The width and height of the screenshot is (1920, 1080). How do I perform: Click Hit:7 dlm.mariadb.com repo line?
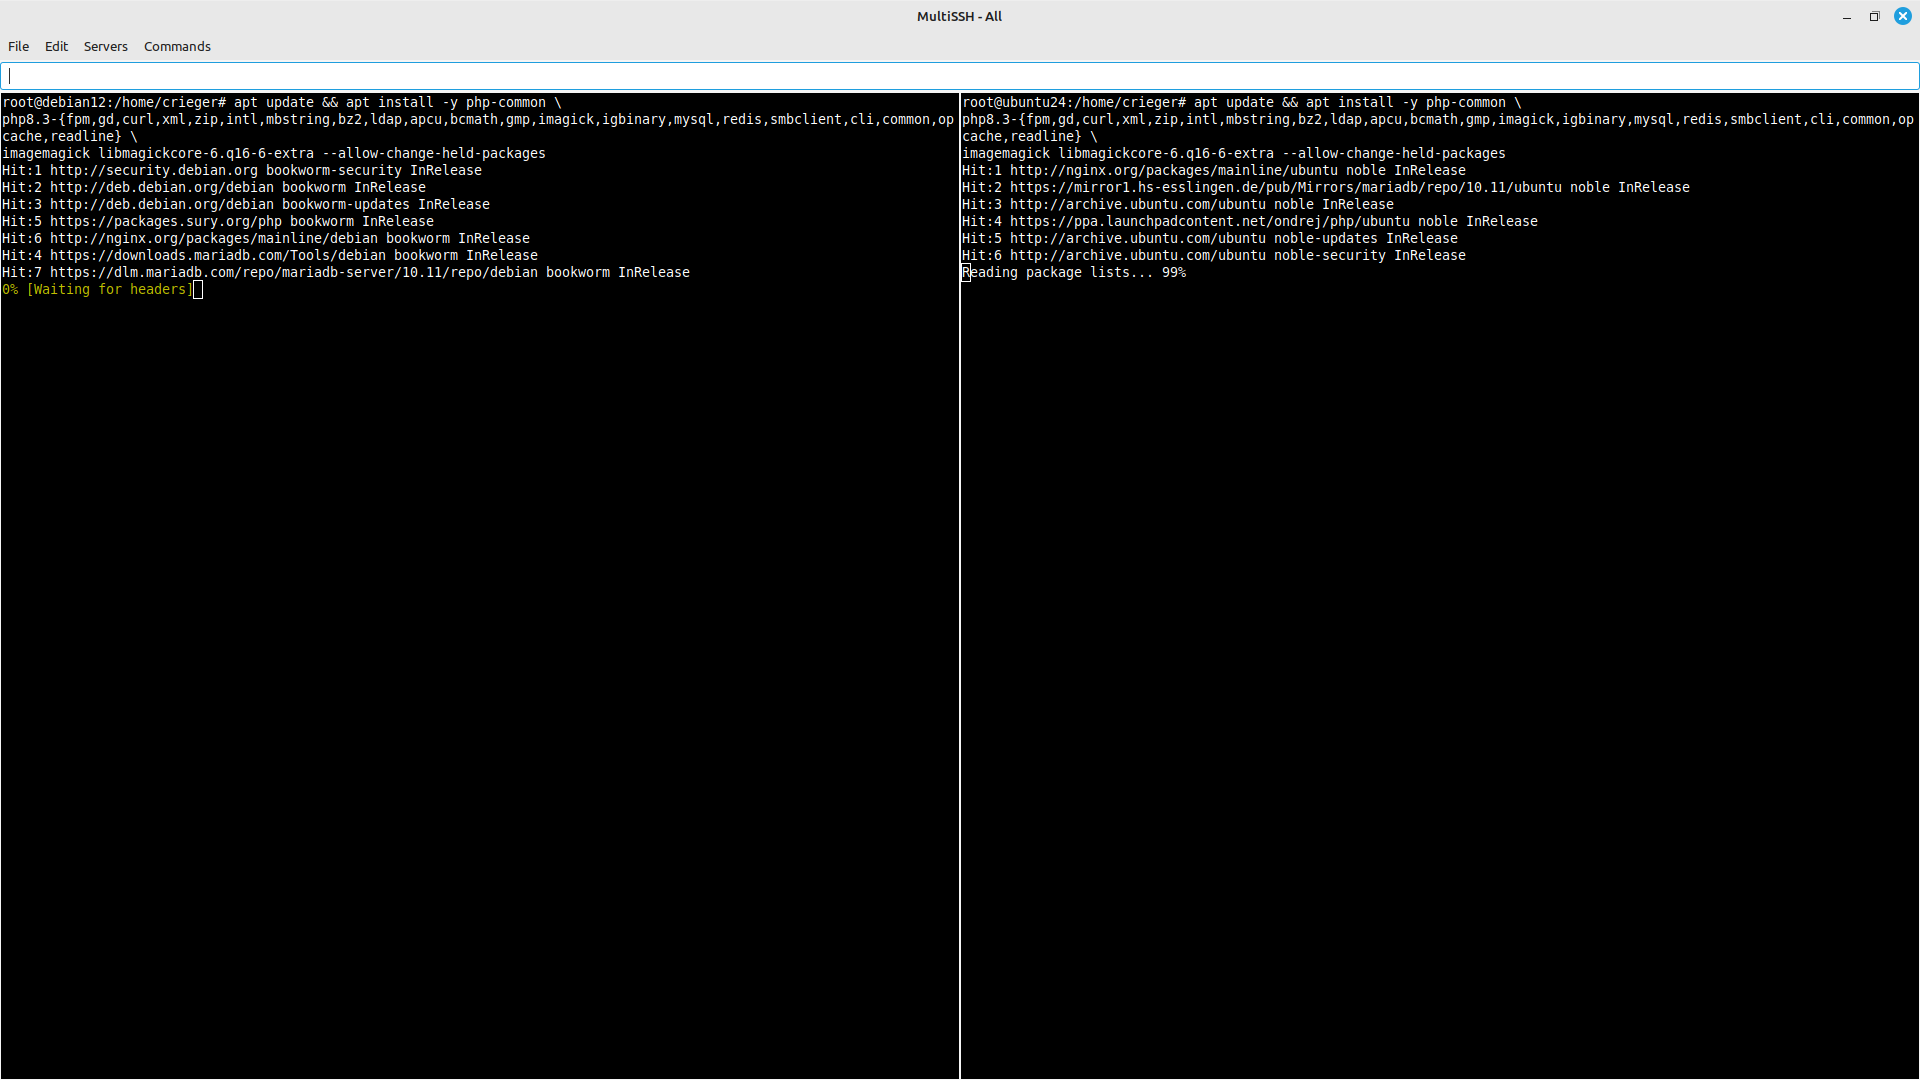coord(346,272)
